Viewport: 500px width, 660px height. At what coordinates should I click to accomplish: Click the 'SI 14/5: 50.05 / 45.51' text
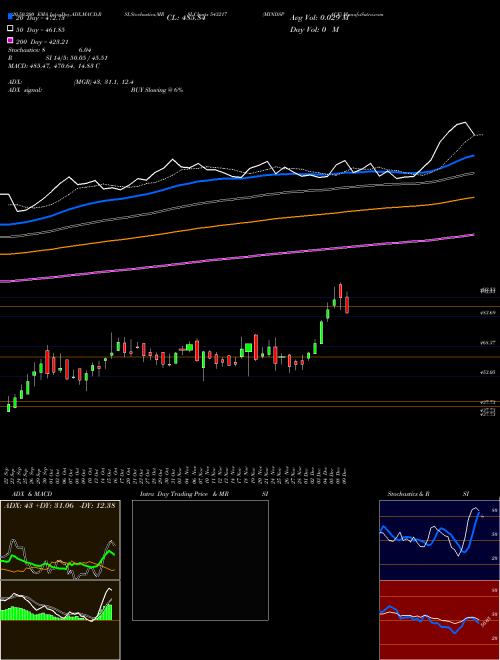point(77,58)
